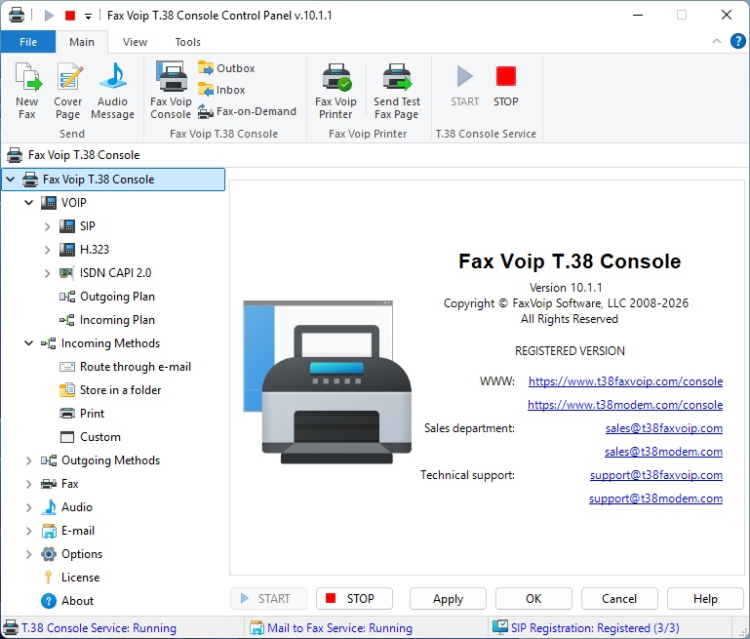This screenshot has height=639, width=750.
Task: Open the License tree item
Action: point(71,578)
